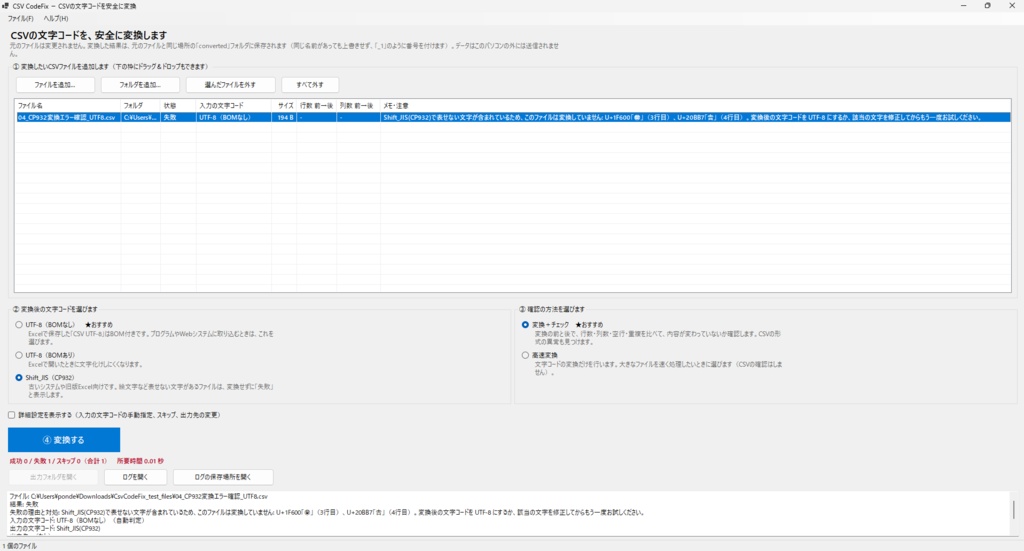
Task: Click the すべて外す button
Action: point(310,85)
